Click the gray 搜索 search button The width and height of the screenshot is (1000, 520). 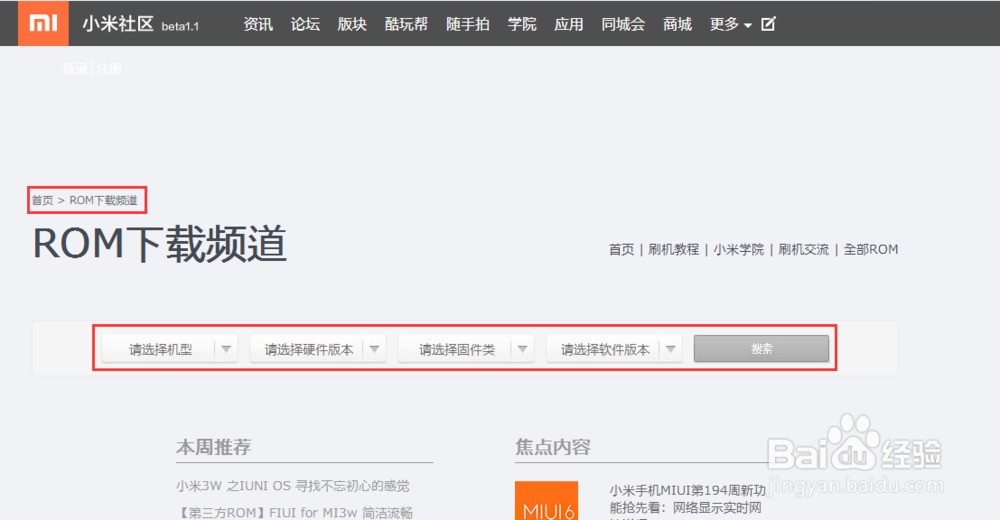(x=761, y=349)
